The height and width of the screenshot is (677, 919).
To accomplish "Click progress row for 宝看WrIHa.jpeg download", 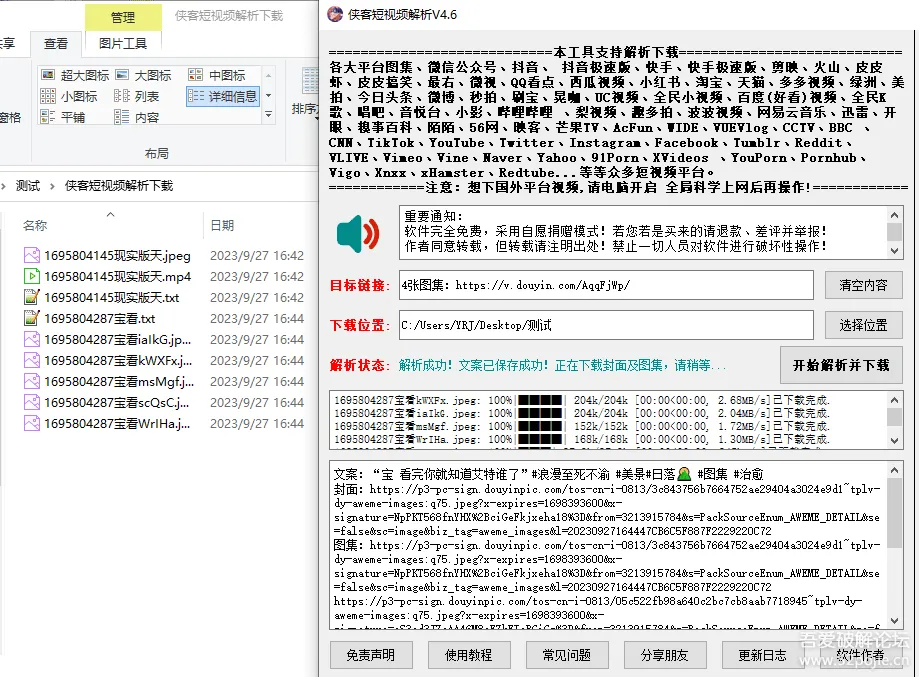I will pyautogui.click(x=581, y=439).
